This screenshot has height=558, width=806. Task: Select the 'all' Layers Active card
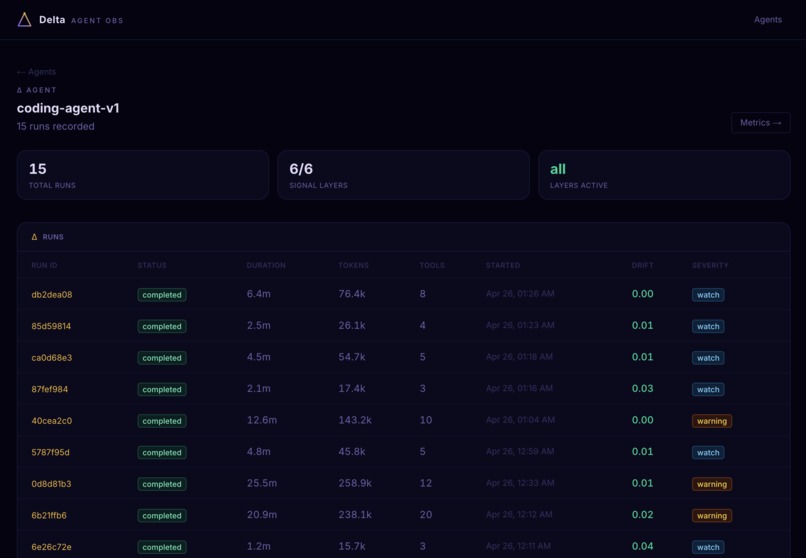coord(664,175)
